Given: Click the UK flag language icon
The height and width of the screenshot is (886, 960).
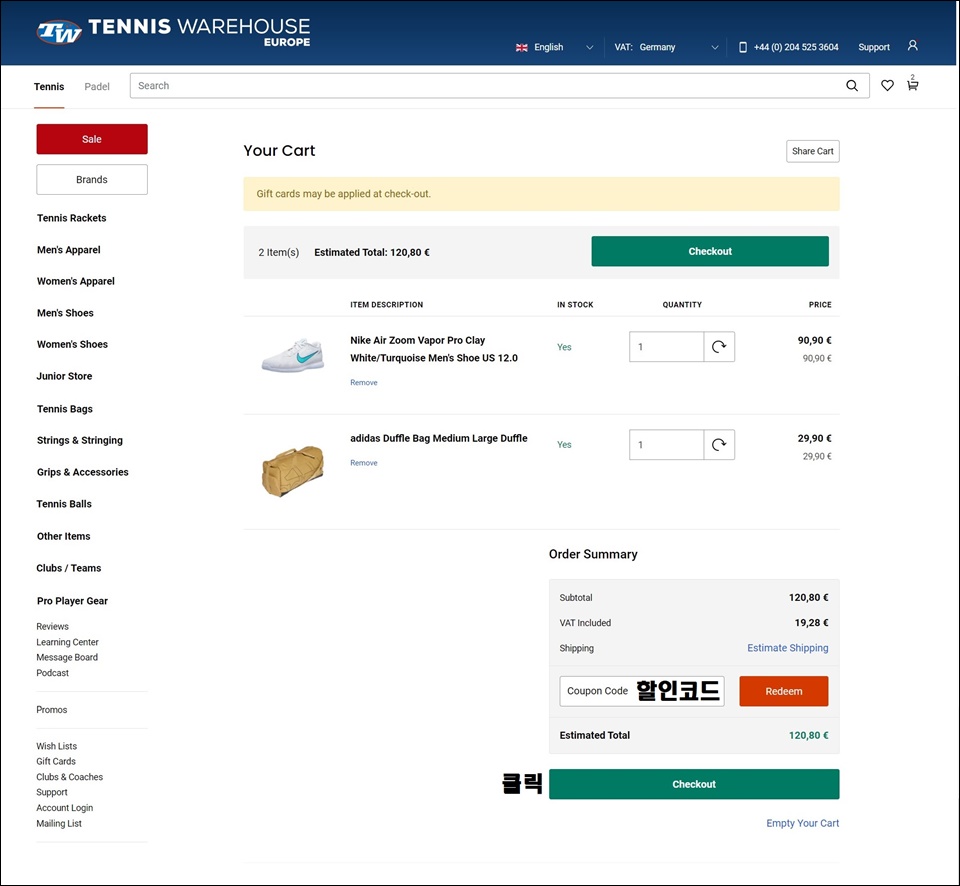Looking at the screenshot, I should [522, 47].
